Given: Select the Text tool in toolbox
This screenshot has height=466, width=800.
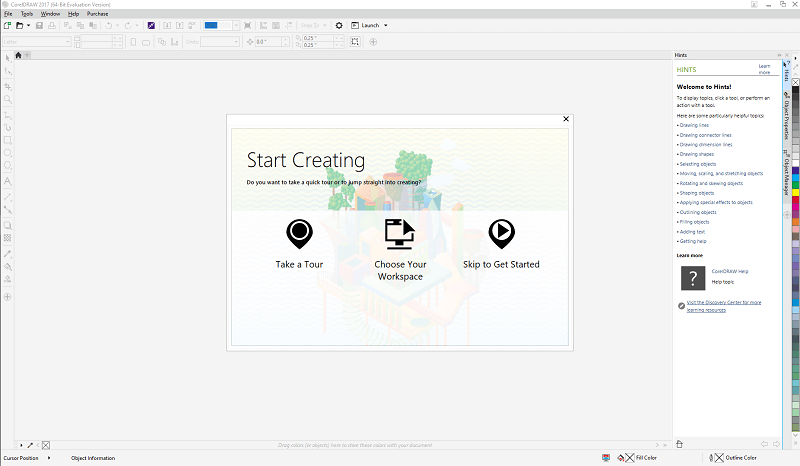Looking at the screenshot, I should (8, 181).
